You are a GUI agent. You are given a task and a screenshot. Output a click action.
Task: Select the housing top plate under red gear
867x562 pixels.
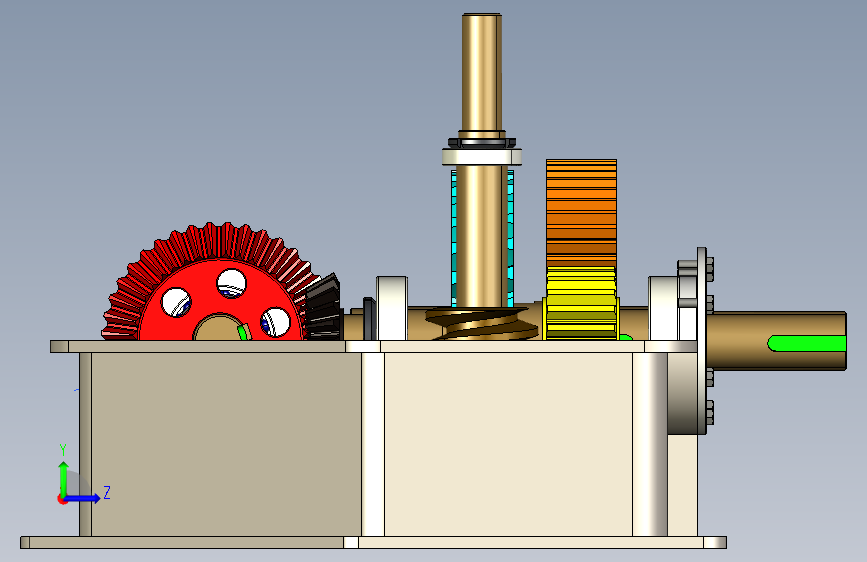tap(197, 346)
